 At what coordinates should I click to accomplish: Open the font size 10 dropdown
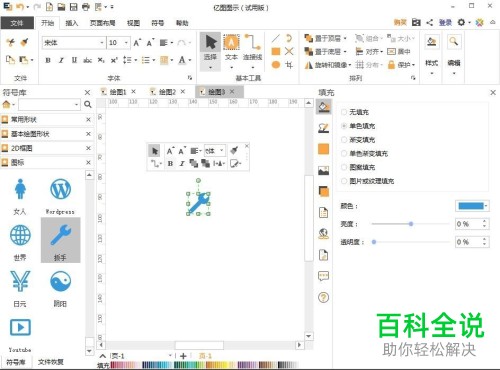click(126, 43)
